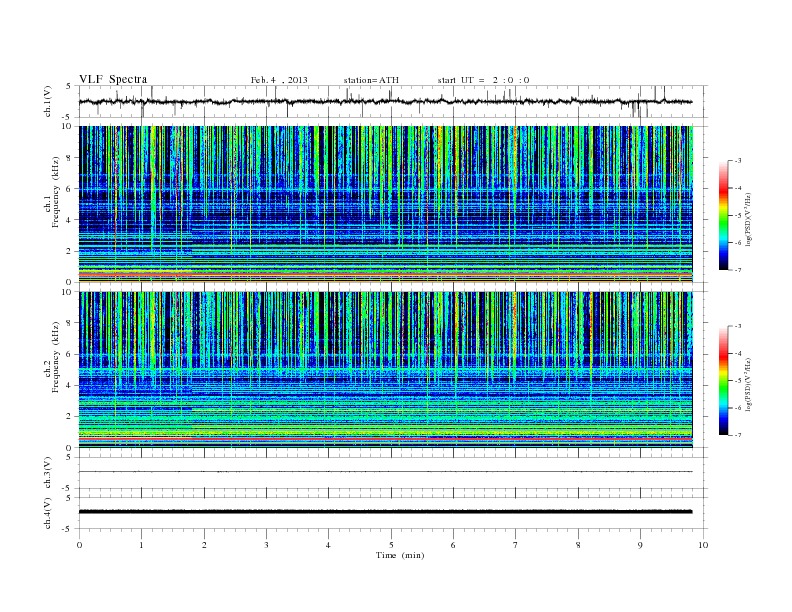Click the ch.1 spectrogram color scale bar
The image size is (792, 612).
[724, 215]
